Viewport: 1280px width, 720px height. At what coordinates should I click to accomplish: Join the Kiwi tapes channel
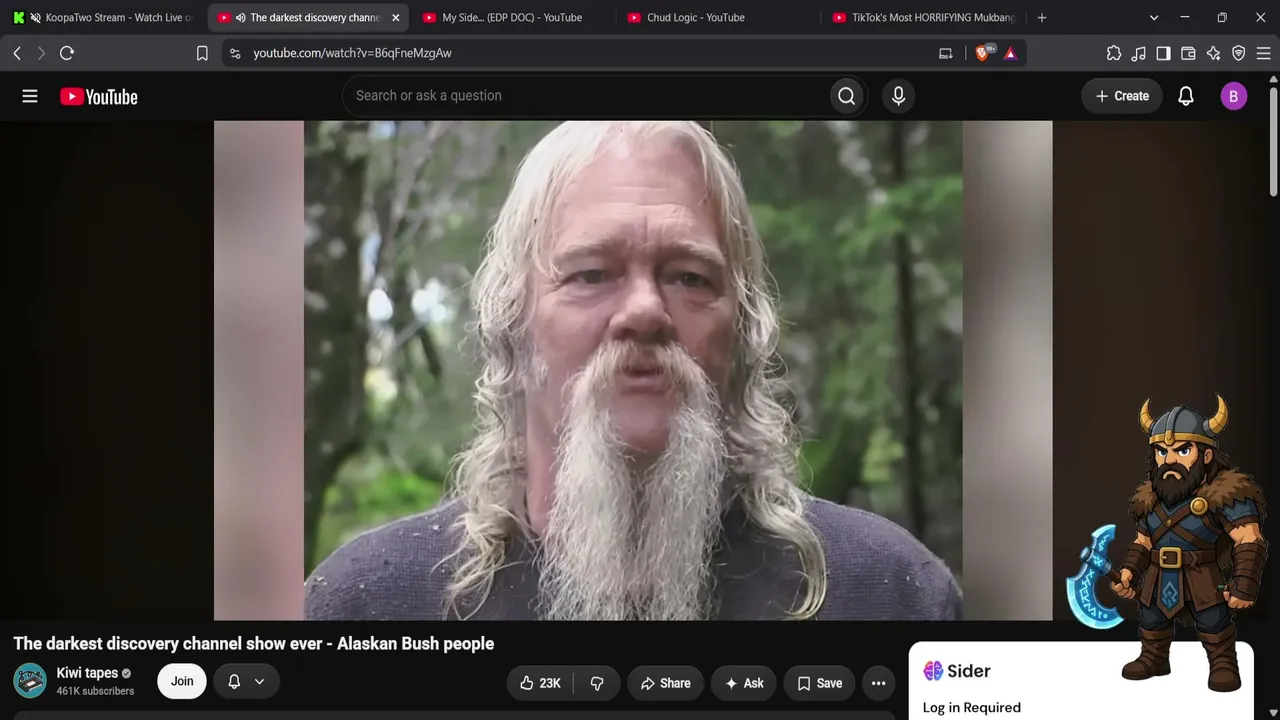coord(182,681)
